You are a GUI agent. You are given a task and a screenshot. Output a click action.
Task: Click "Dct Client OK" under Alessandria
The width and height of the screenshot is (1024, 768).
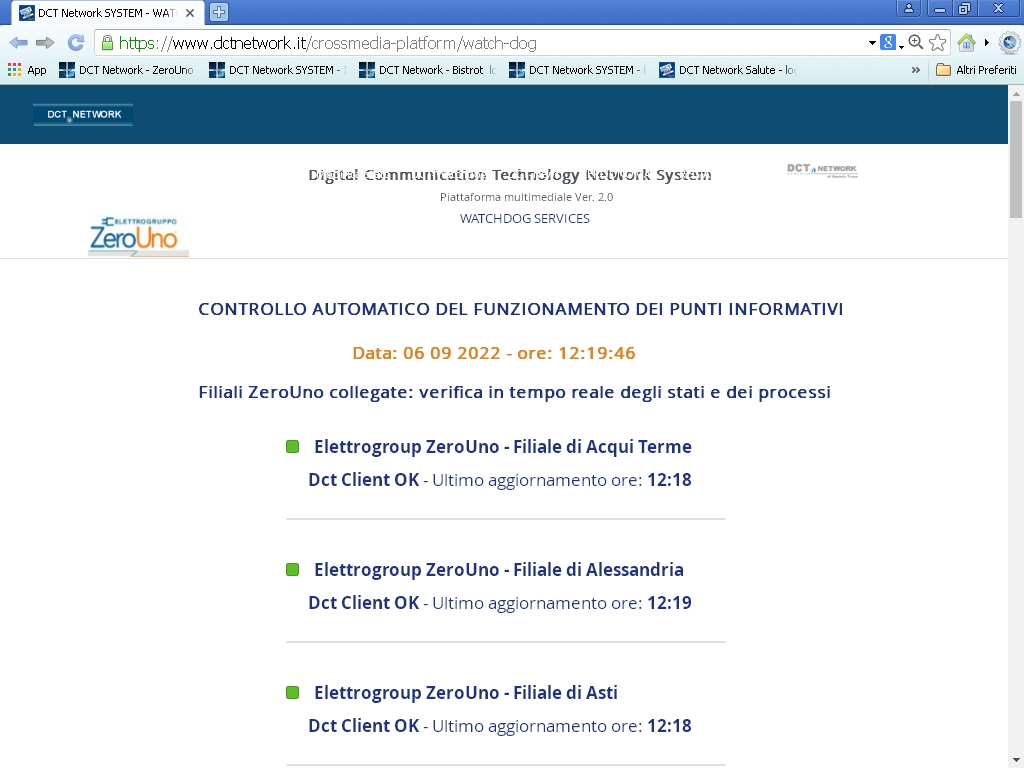tap(364, 603)
